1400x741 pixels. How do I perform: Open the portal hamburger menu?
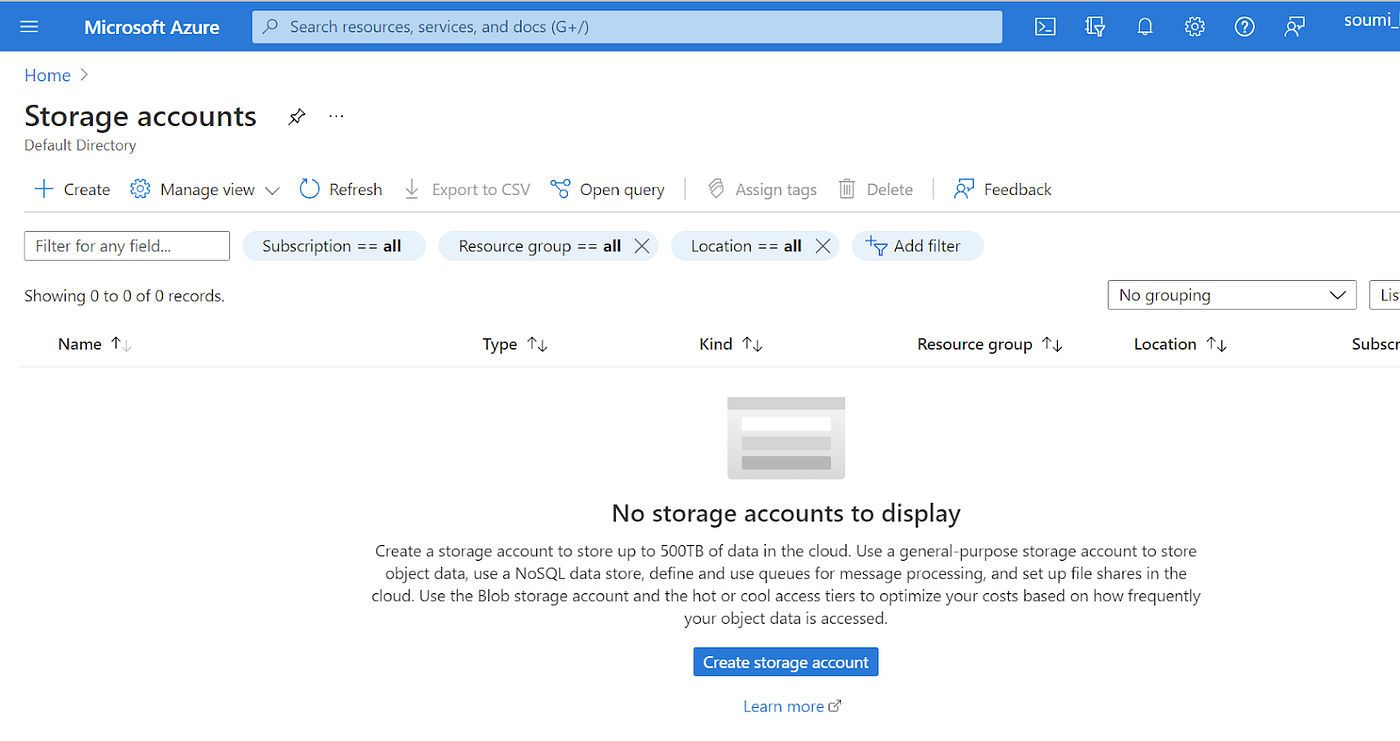tap(29, 26)
